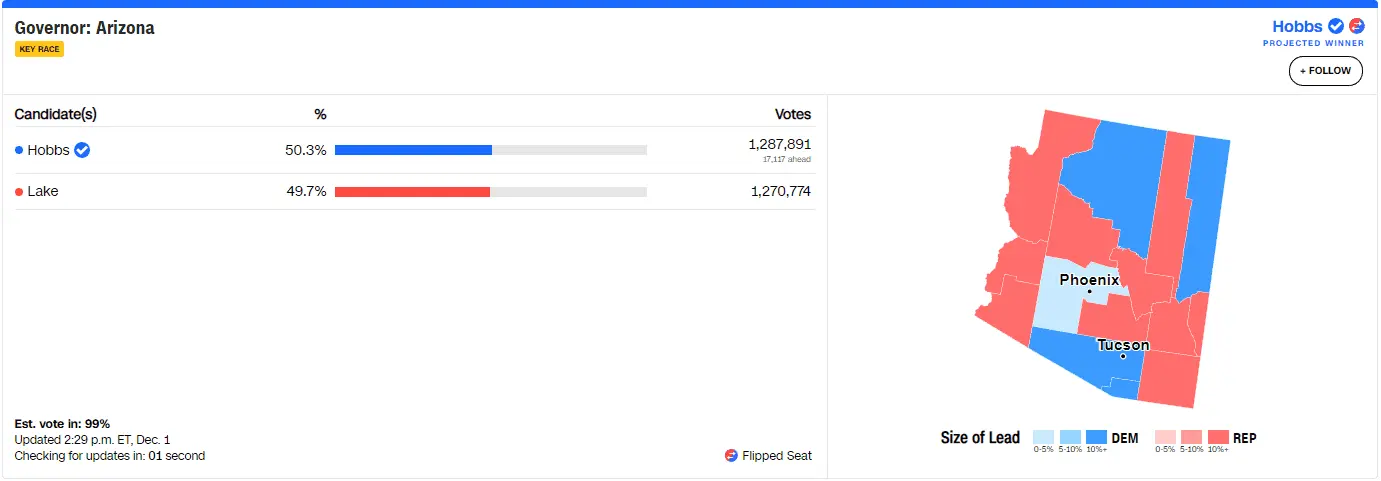
Task: Click the checkmark icon in Hobbs candidate row
Action: pos(83,150)
